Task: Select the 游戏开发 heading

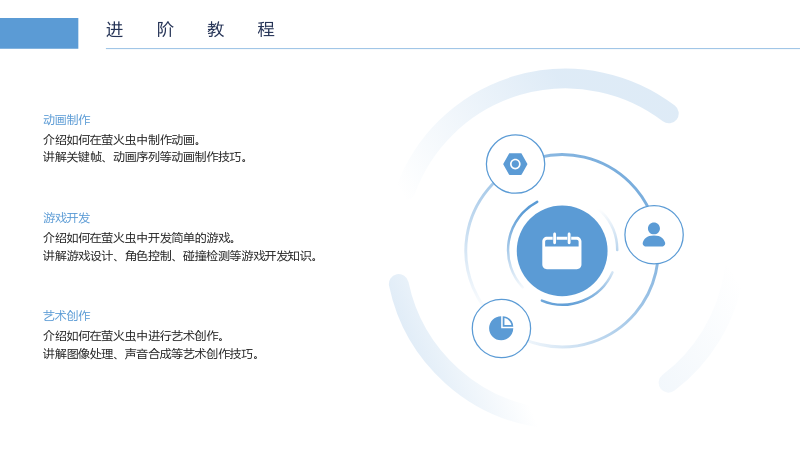Action: click(67, 218)
